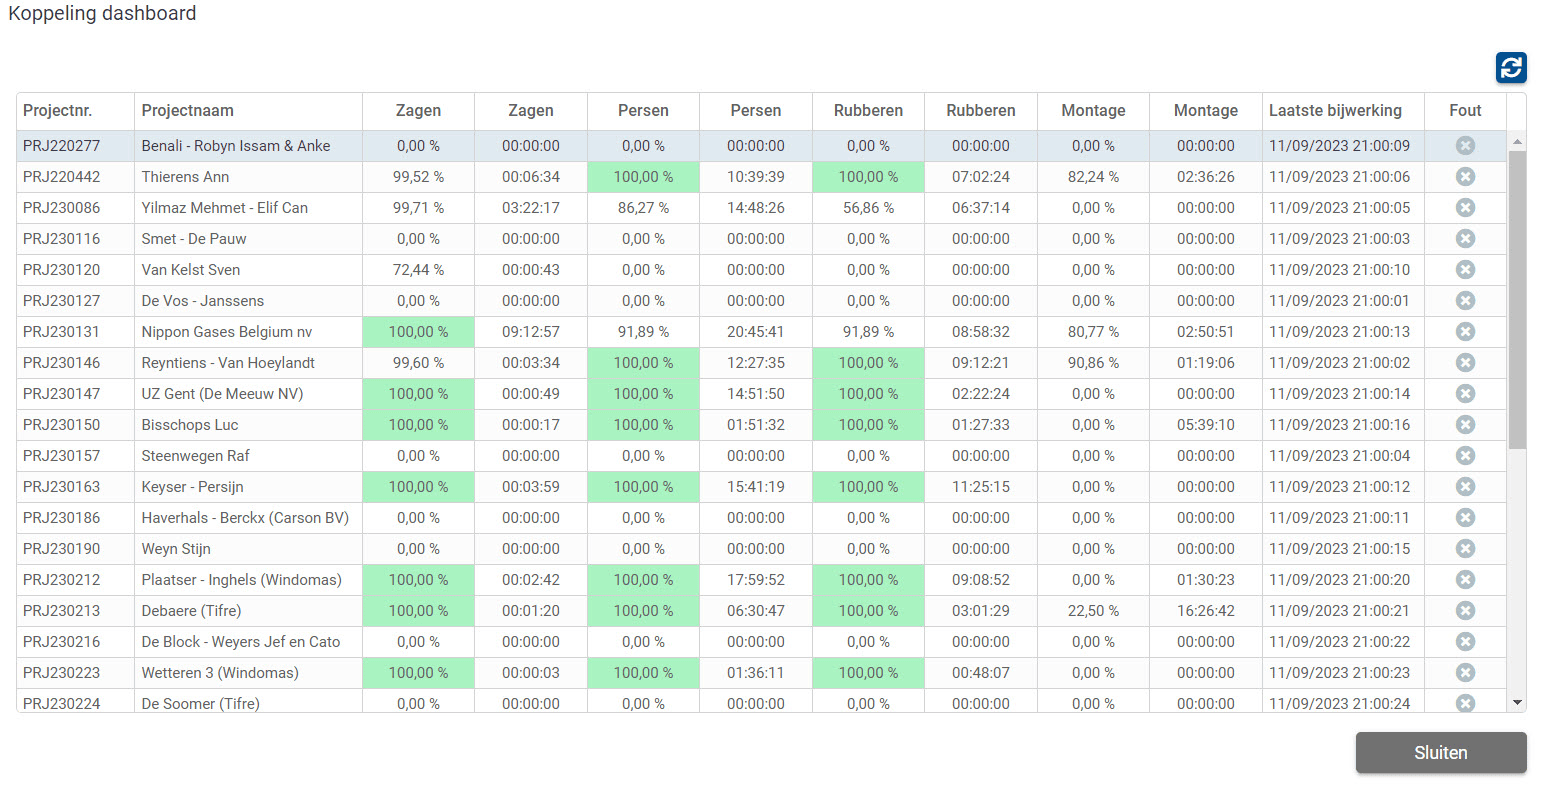Click the scrollbar up arrow

(x=1517, y=142)
